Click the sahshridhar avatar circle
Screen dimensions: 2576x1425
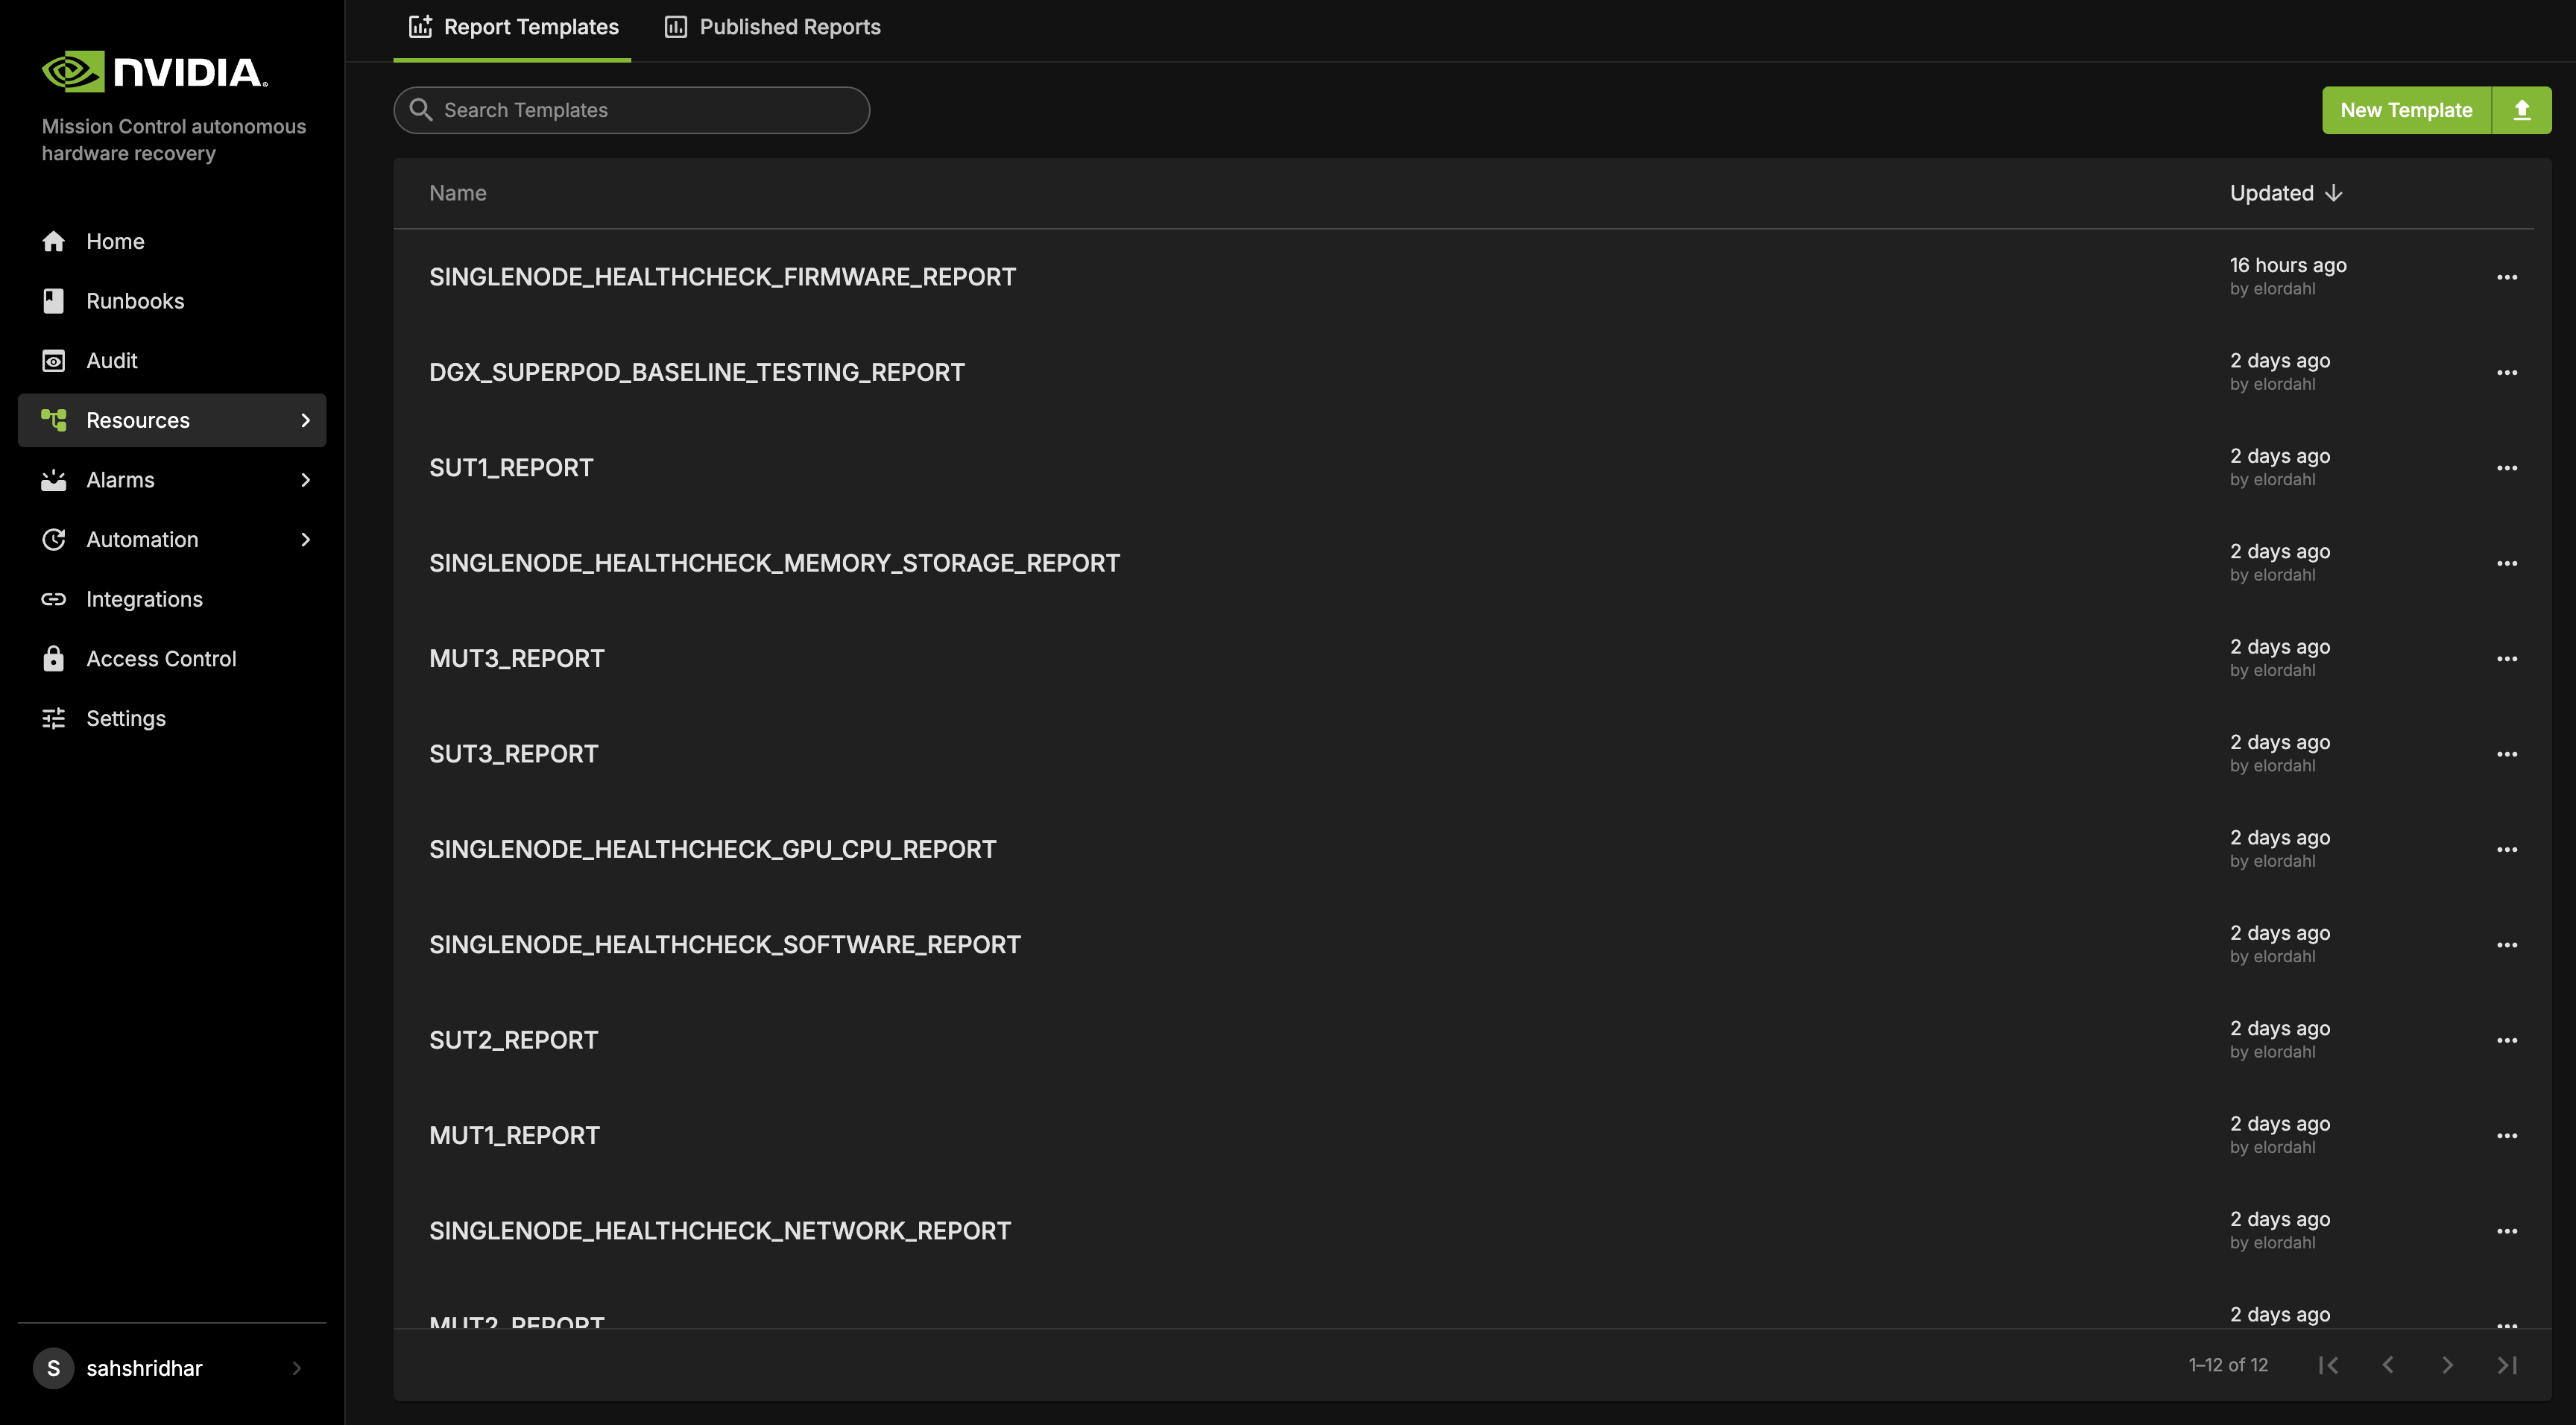click(x=54, y=1368)
